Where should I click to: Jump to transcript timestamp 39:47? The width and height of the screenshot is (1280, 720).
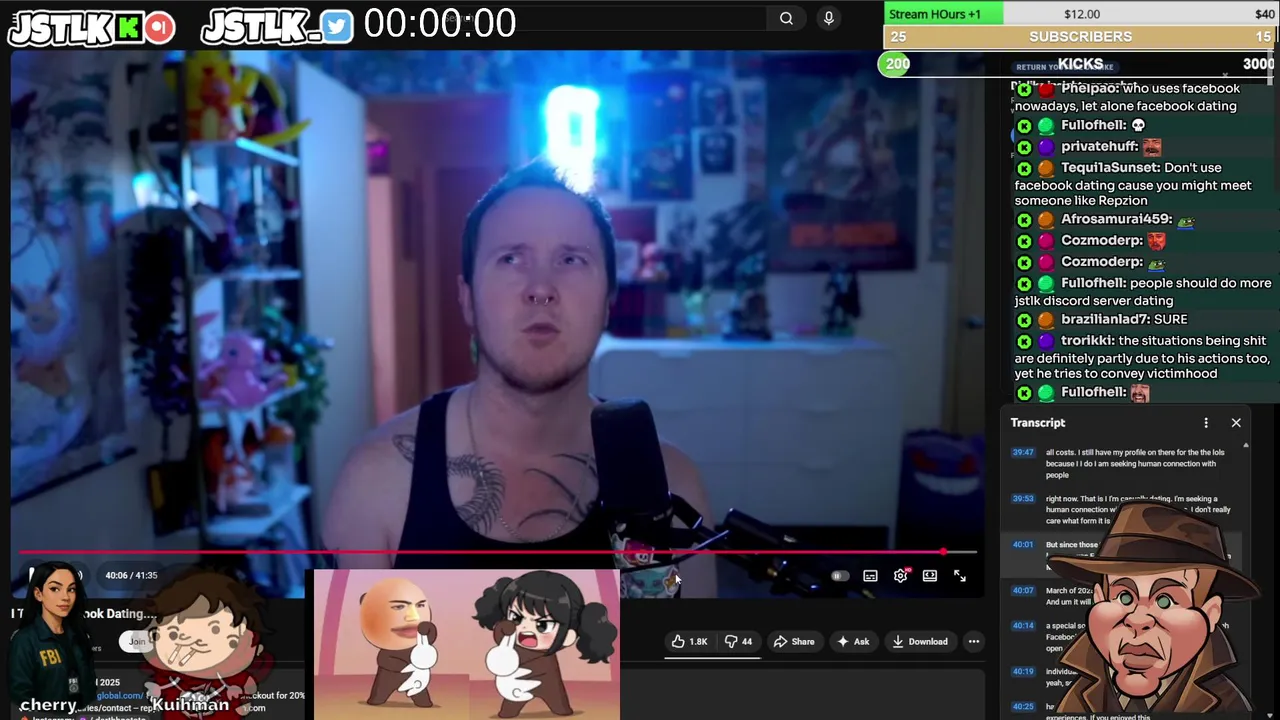pyautogui.click(x=1022, y=452)
